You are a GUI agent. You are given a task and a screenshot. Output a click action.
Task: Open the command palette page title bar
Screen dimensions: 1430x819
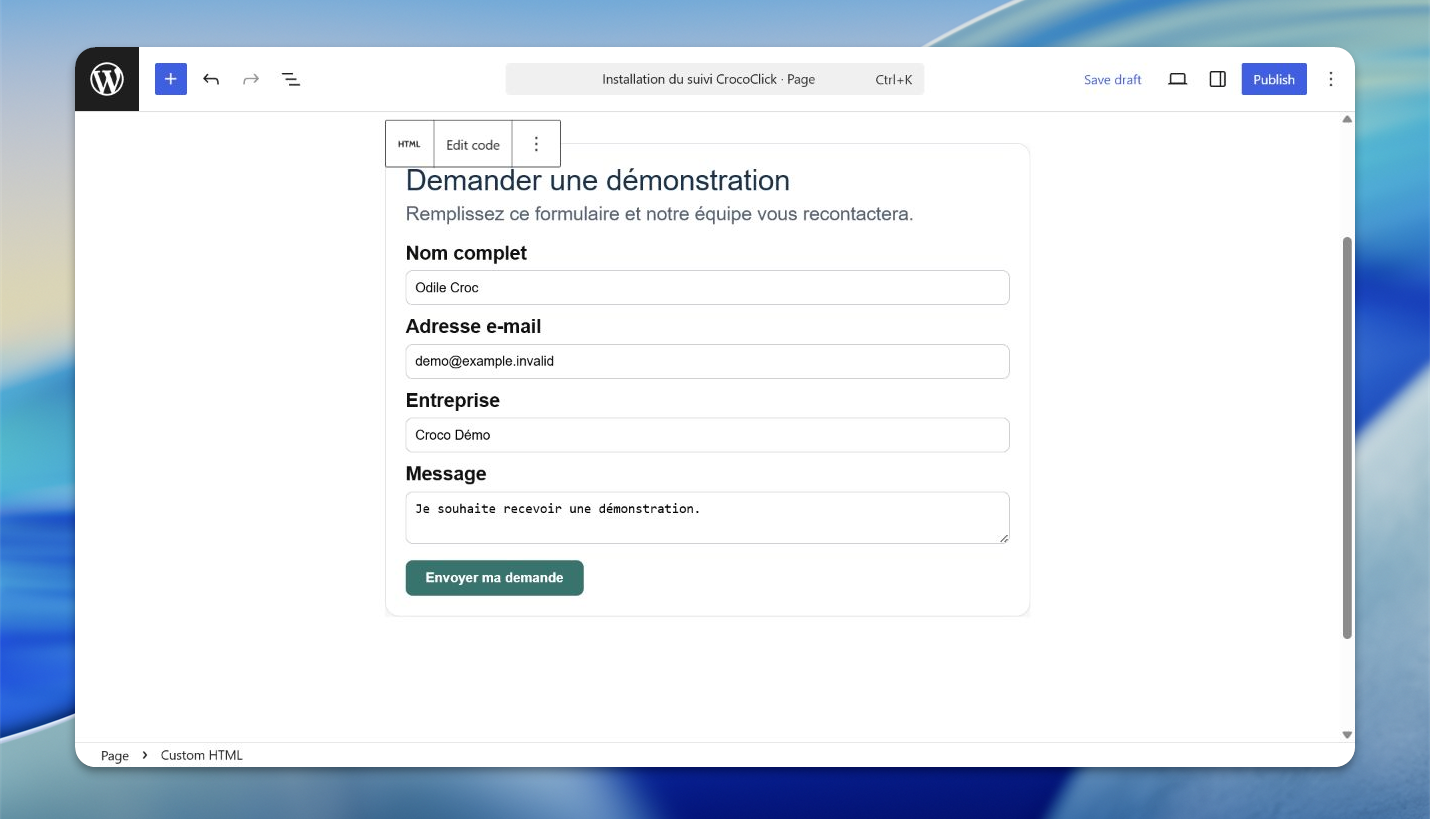click(715, 79)
